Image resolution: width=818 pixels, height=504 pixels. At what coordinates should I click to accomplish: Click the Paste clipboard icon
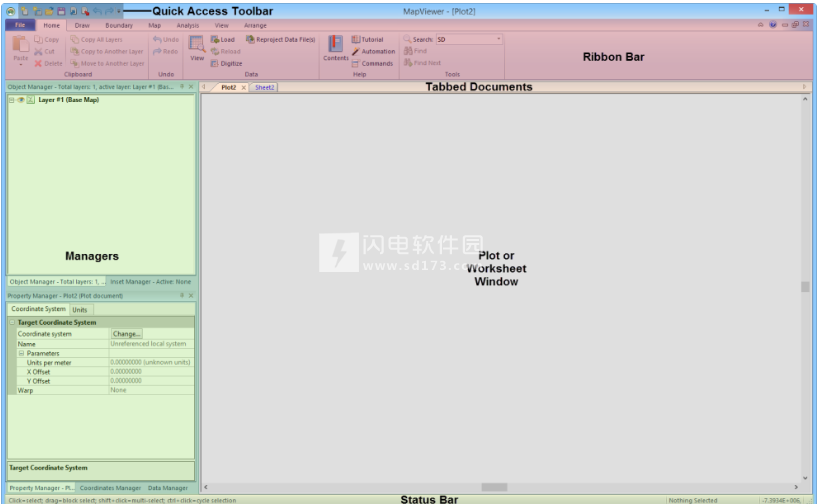click(20, 45)
